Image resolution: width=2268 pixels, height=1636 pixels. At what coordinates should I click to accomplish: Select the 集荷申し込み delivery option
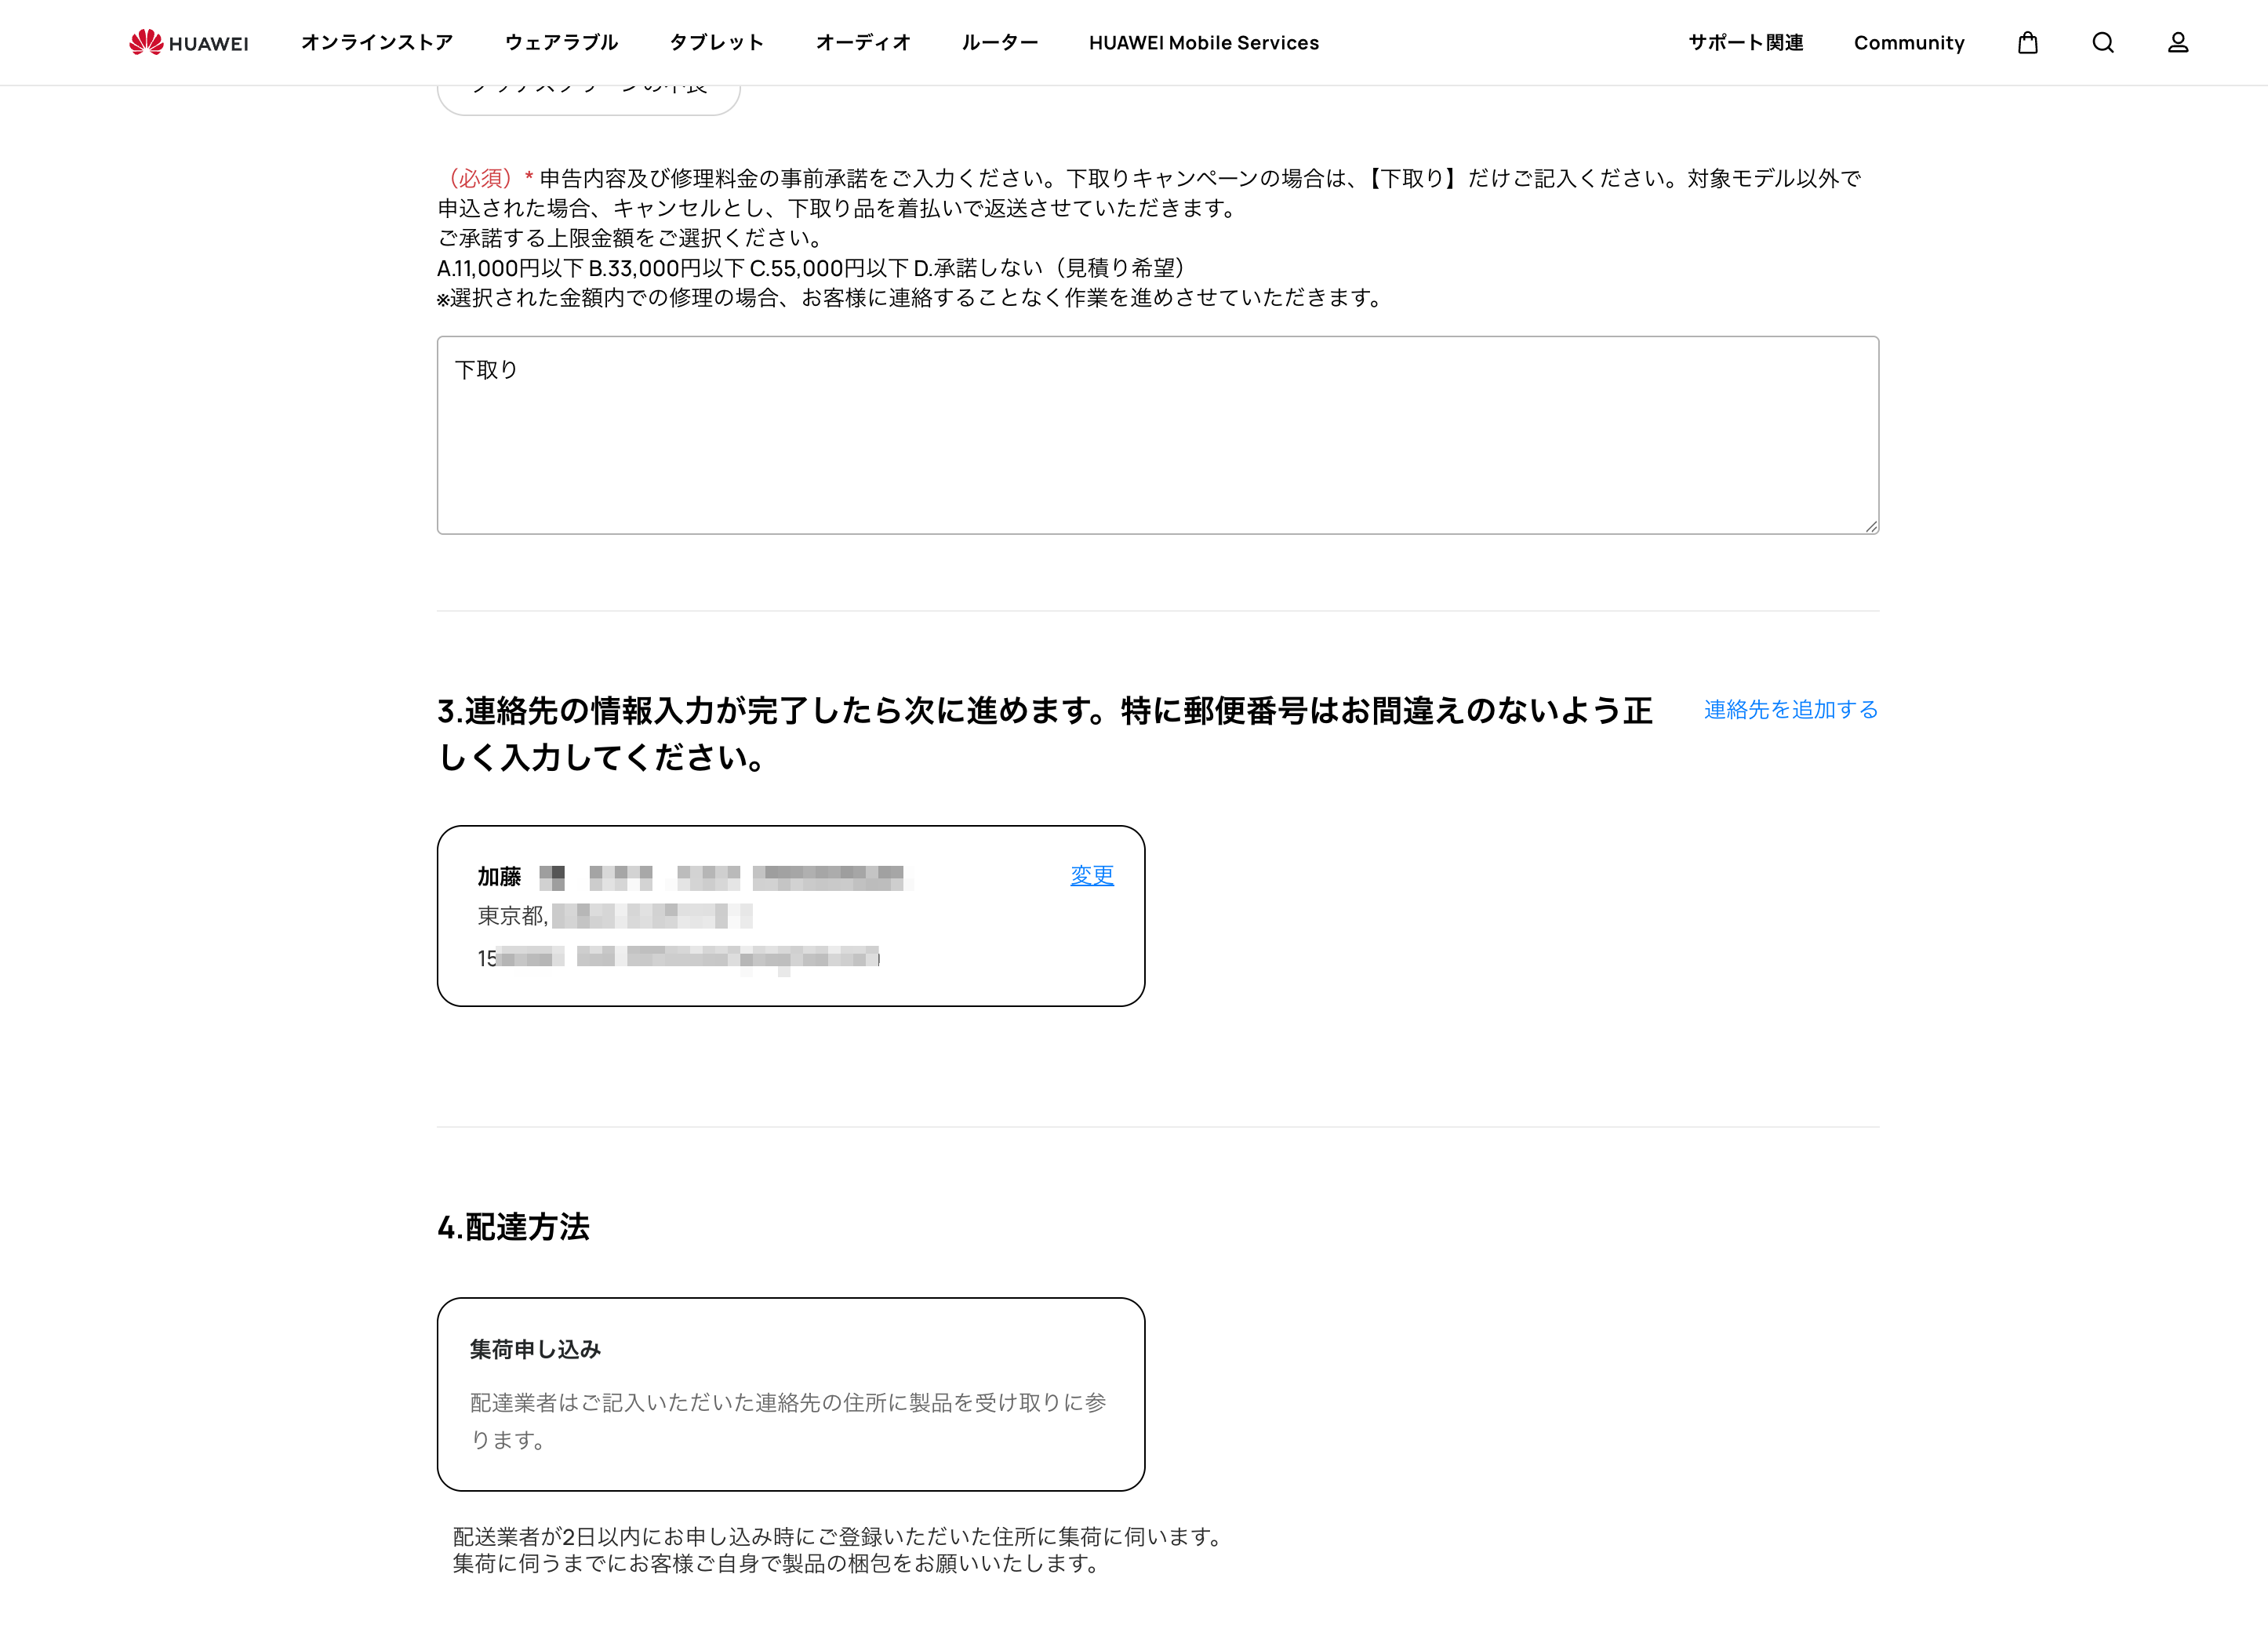click(x=790, y=1393)
